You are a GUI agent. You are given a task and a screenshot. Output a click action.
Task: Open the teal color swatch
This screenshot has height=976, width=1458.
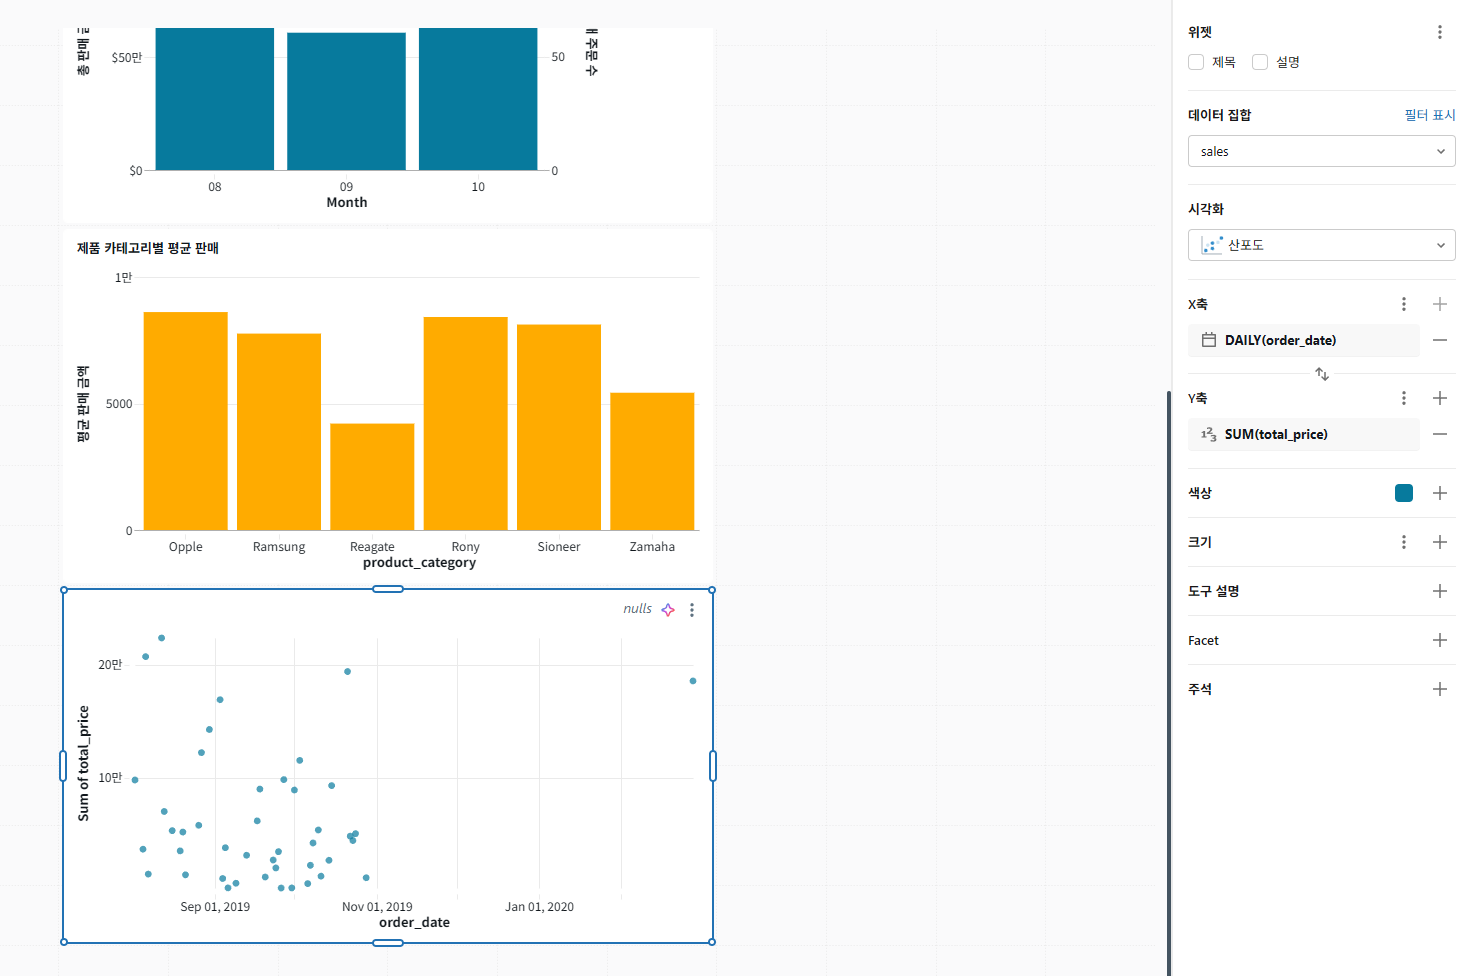click(1404, 493)
